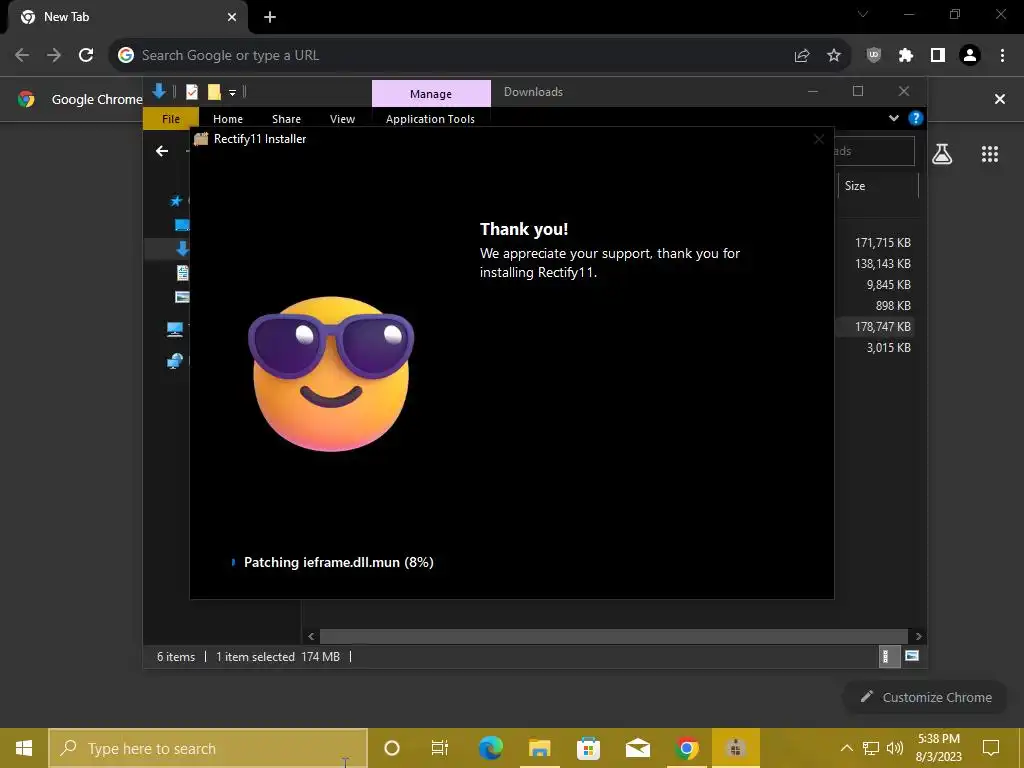The image size is (1024, 768).
Task: Switch to Chrome on taskbar
Action: [686, 748]
